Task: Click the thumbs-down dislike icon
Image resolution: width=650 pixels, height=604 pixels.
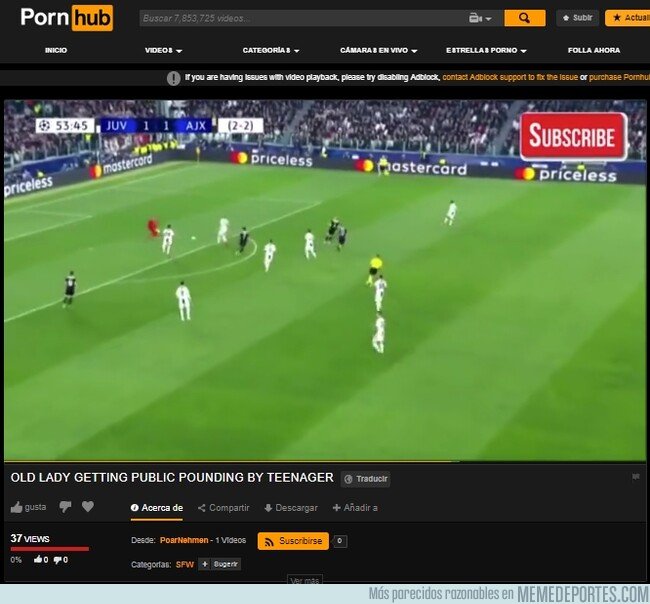Action: point(65,507)
